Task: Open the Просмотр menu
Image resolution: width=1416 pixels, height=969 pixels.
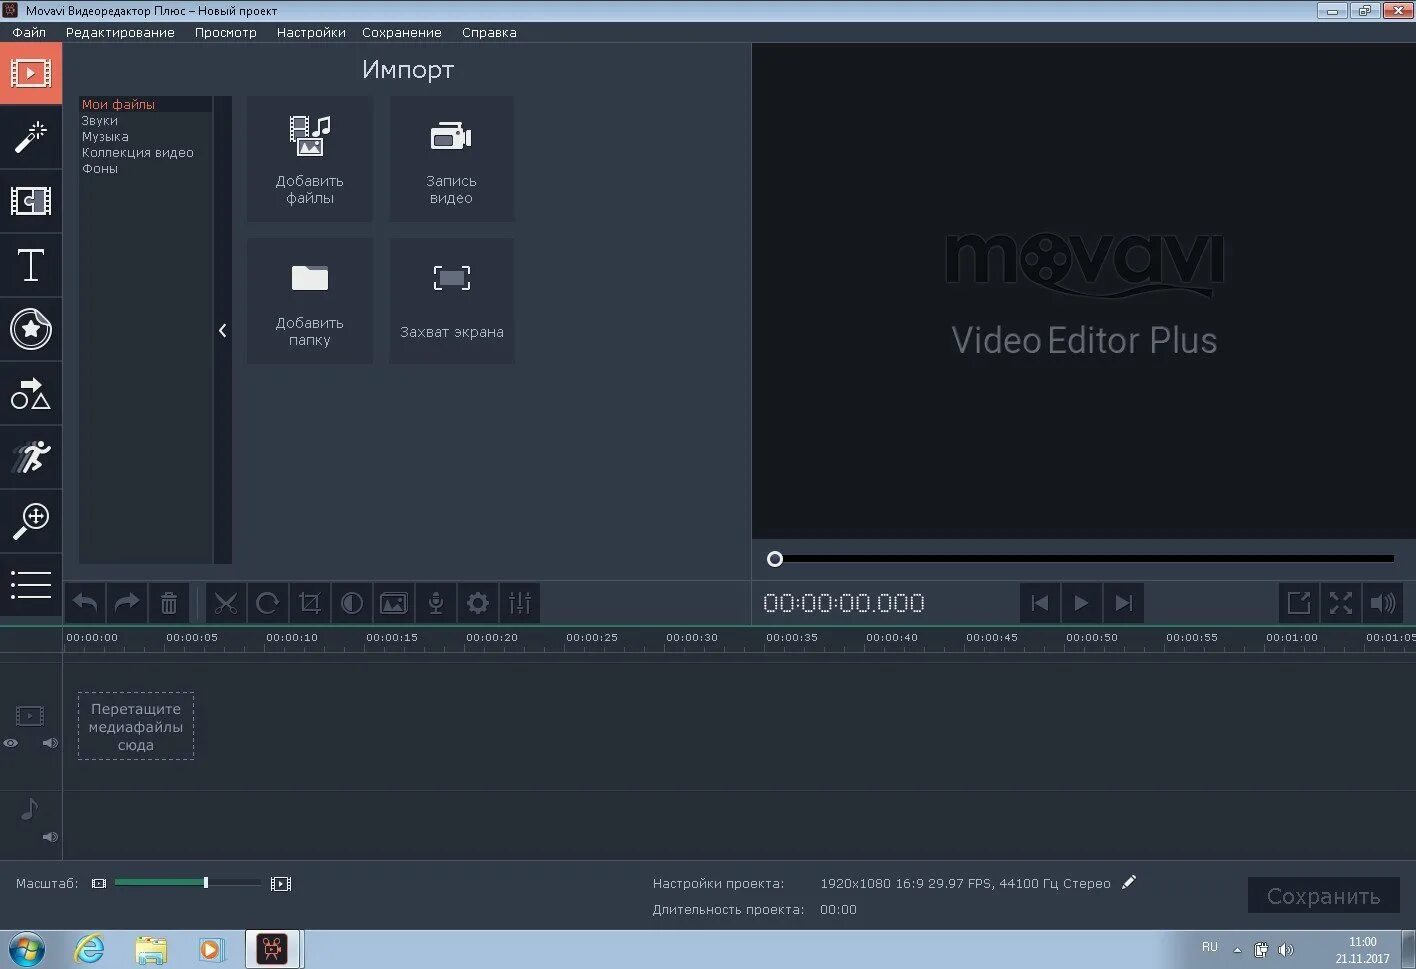Action: pos(226,32)
